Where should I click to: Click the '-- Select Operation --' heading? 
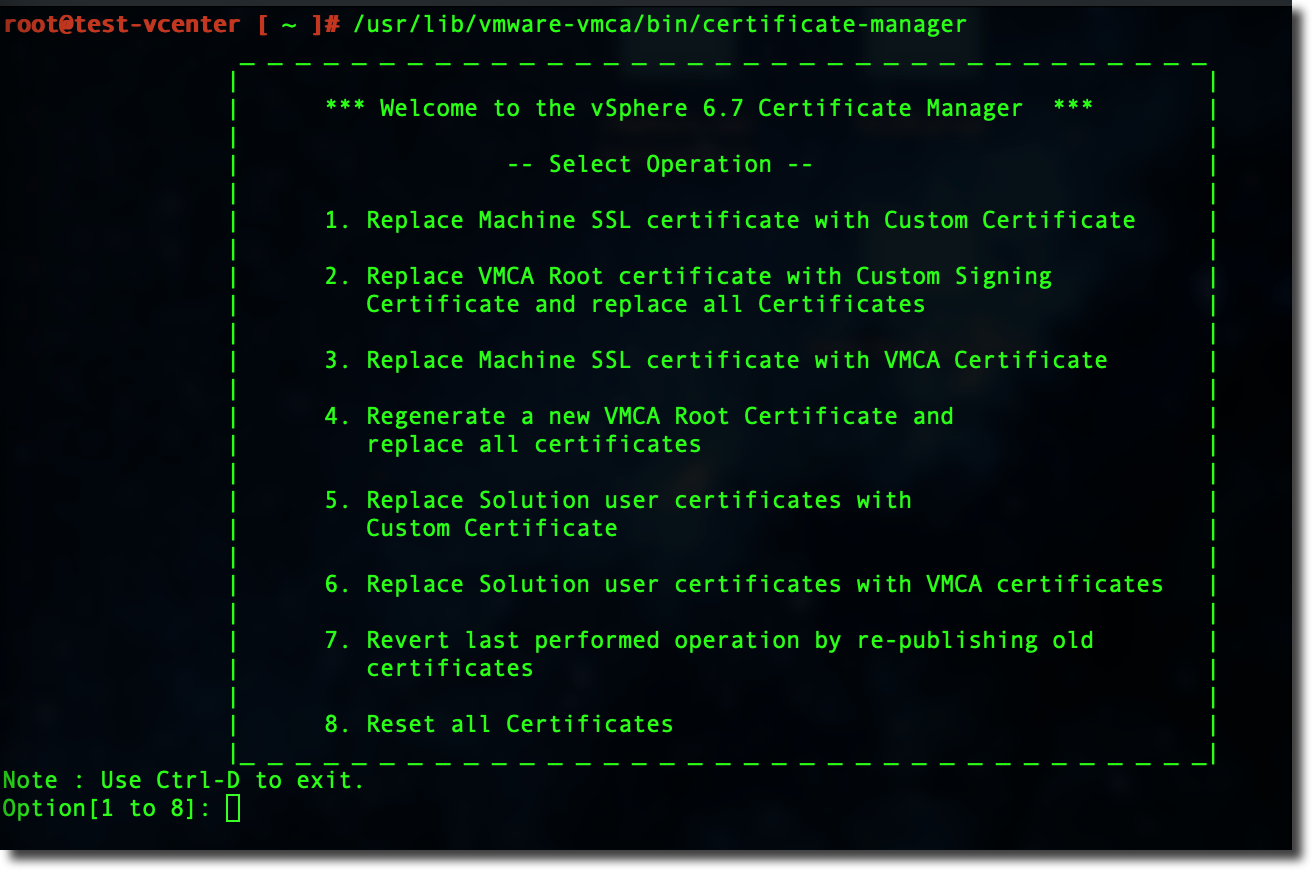(660, 164)
